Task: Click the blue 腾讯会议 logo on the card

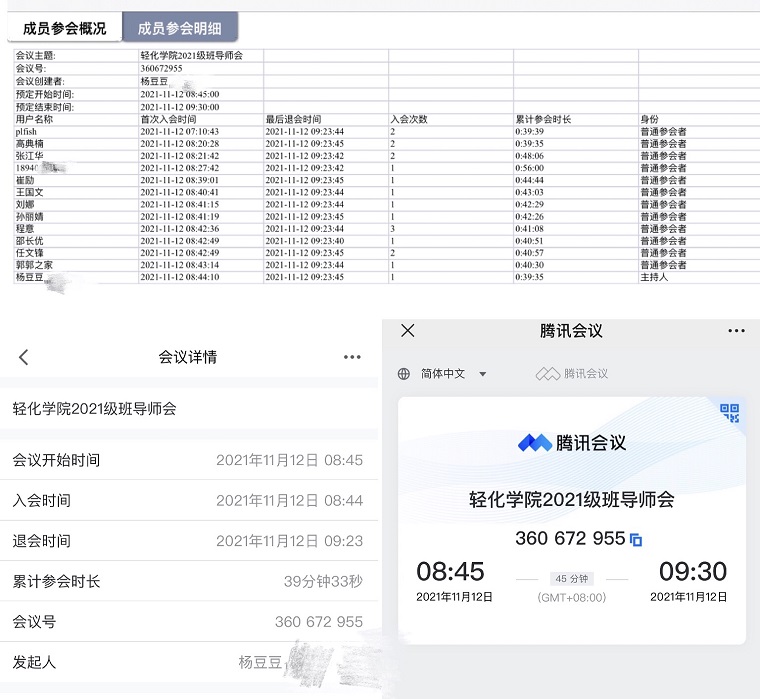Action: 571,443
